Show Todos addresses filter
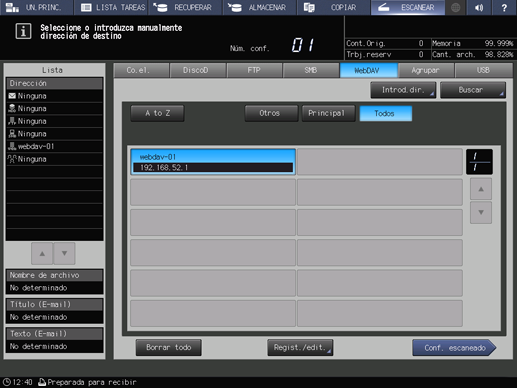 (386, 113)
